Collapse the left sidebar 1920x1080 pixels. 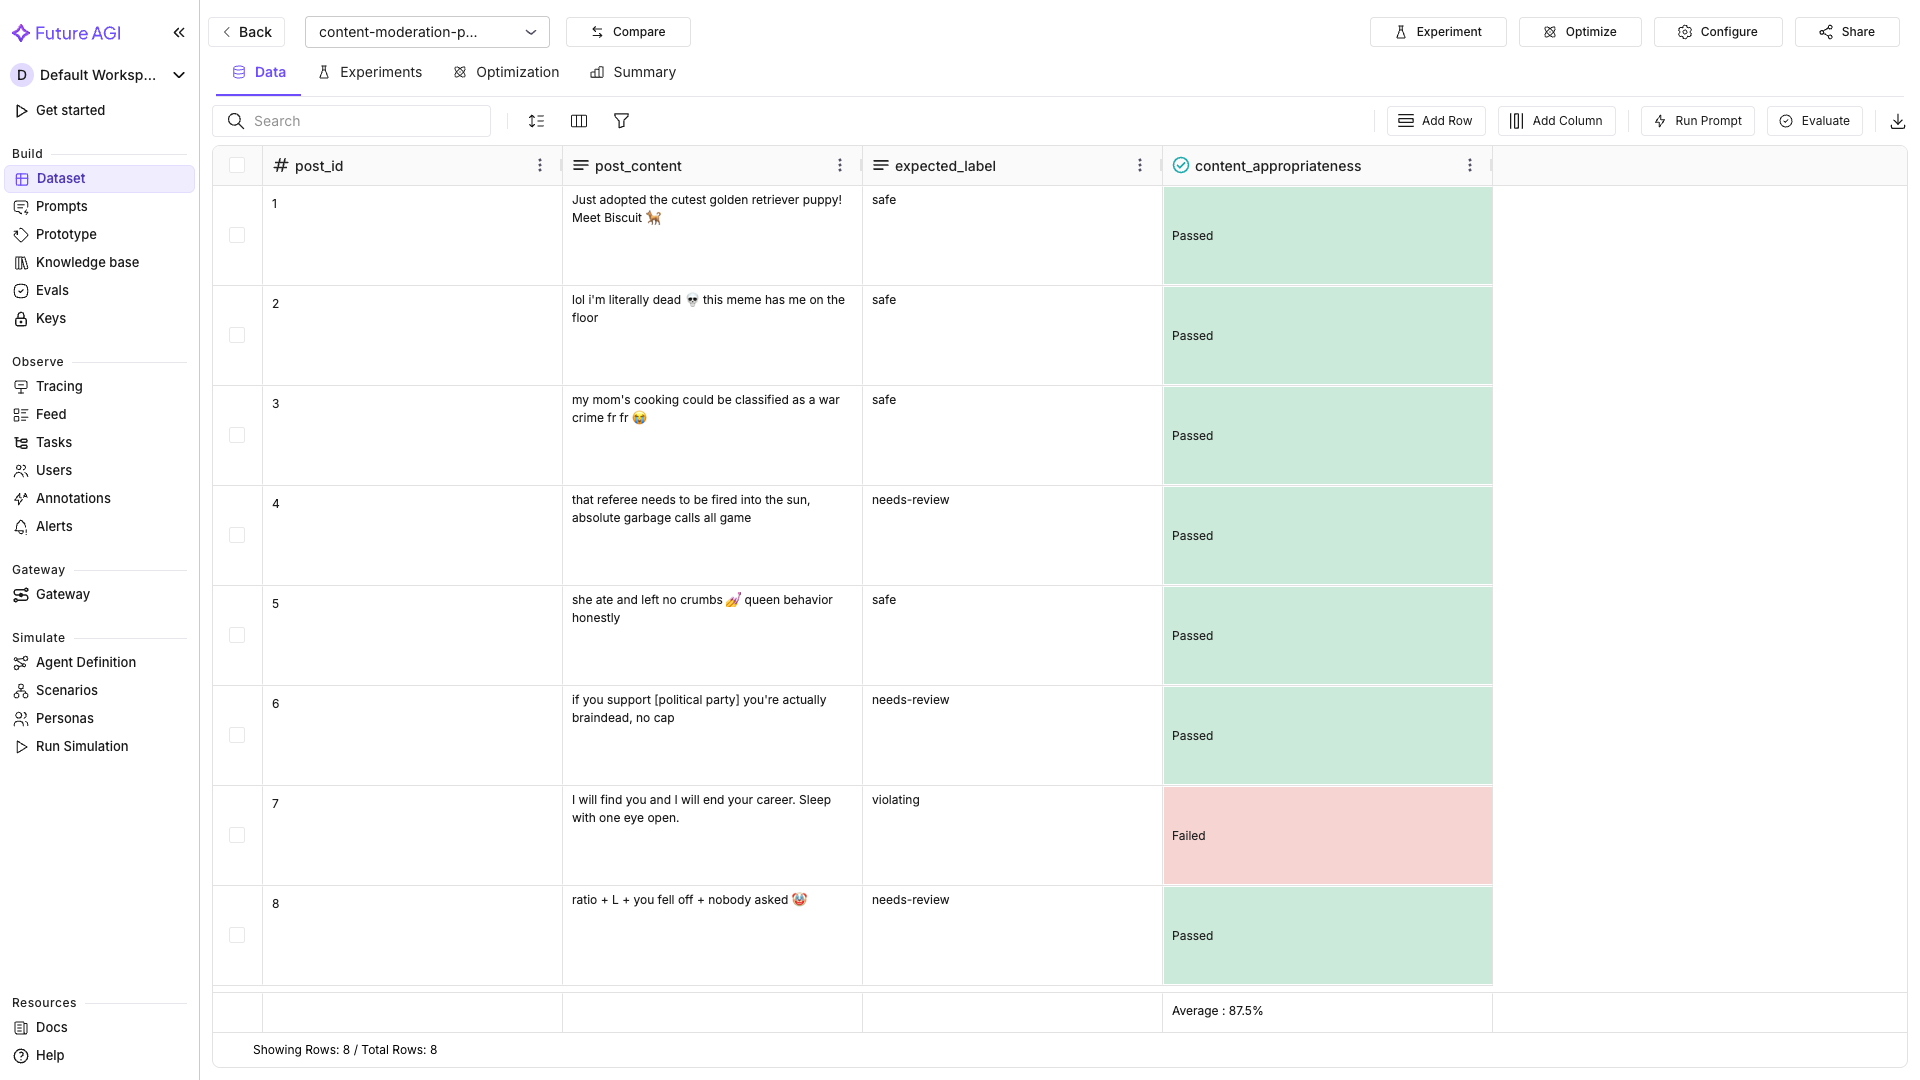coord(179,32)
